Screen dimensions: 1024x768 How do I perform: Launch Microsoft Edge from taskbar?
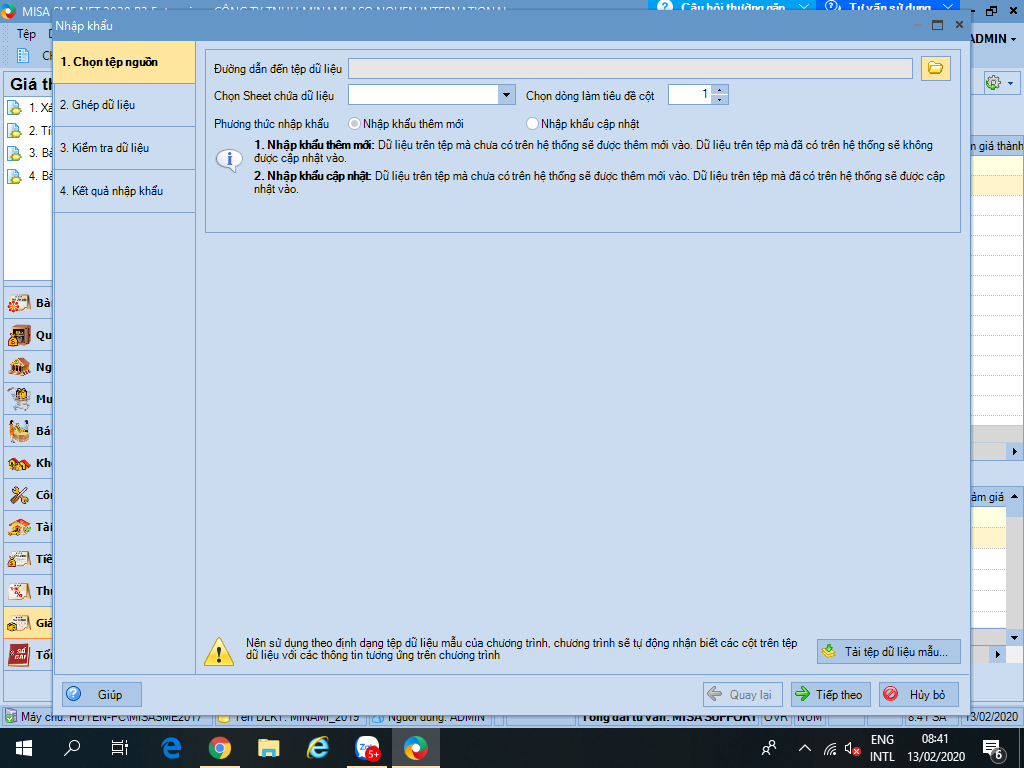[x=171, y=748]
